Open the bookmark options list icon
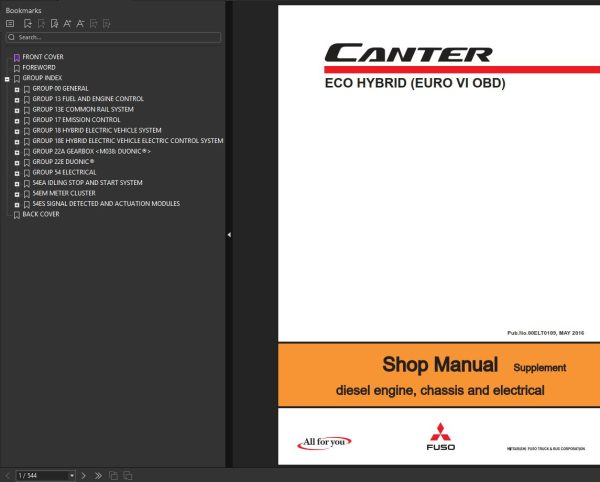Image resolution: width=600 pixels, height=482 pixels. click(x=10, y=24)
